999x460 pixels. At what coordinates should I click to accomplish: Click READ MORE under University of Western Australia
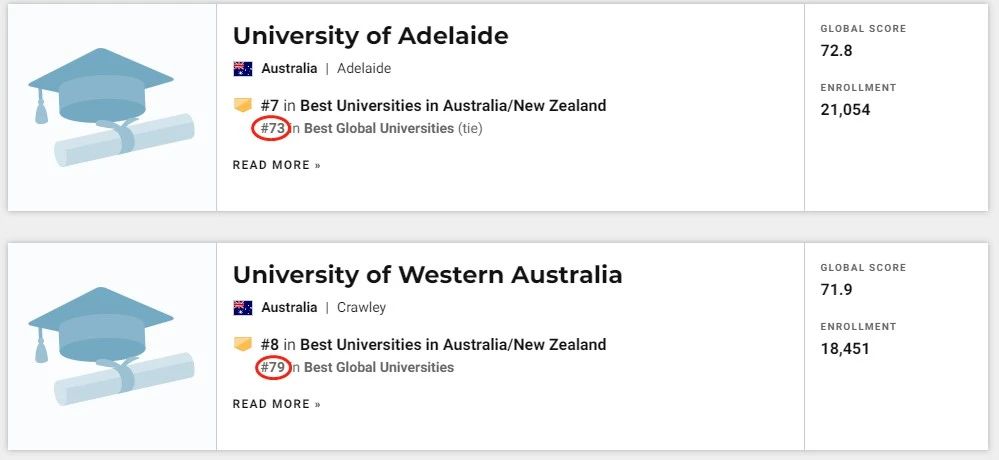click(277, 404)
